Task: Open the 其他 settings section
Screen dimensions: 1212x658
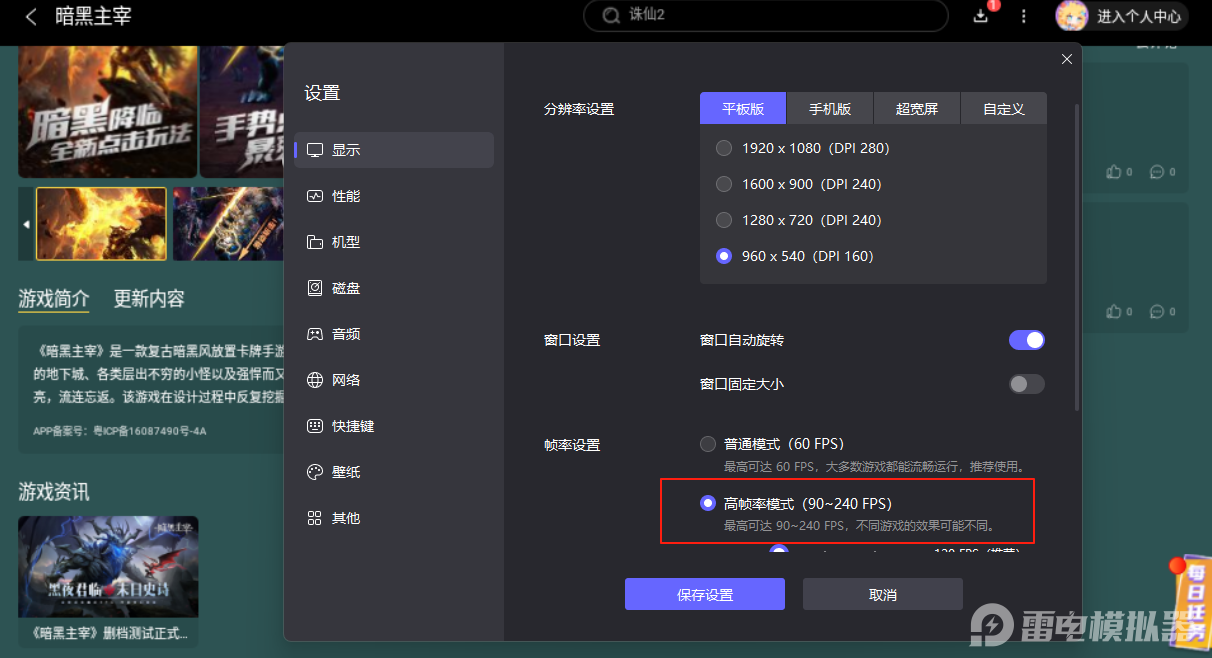Action: (394, 518)
